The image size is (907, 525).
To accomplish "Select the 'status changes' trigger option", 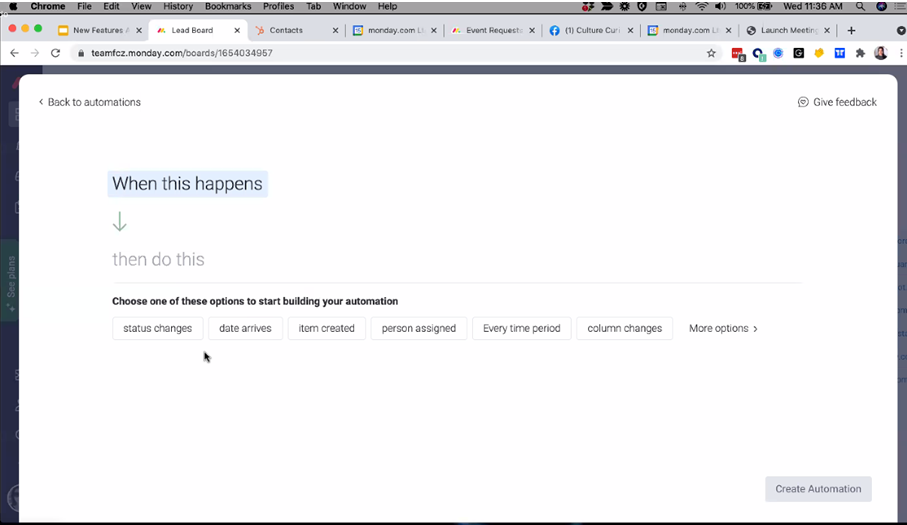I will click(158, 328).
